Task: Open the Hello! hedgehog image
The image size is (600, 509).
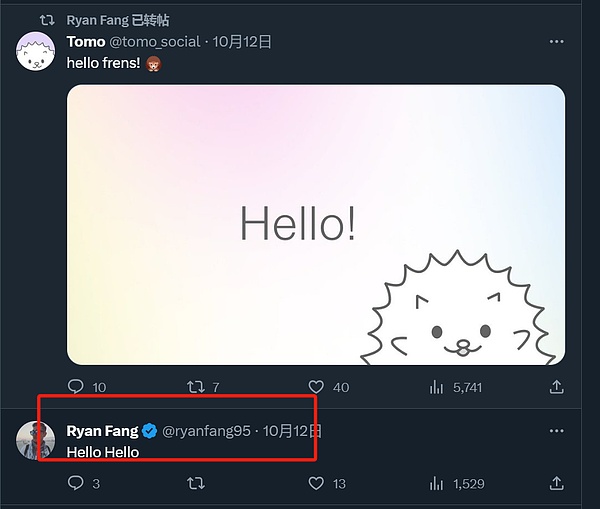Action: (316, 225)
